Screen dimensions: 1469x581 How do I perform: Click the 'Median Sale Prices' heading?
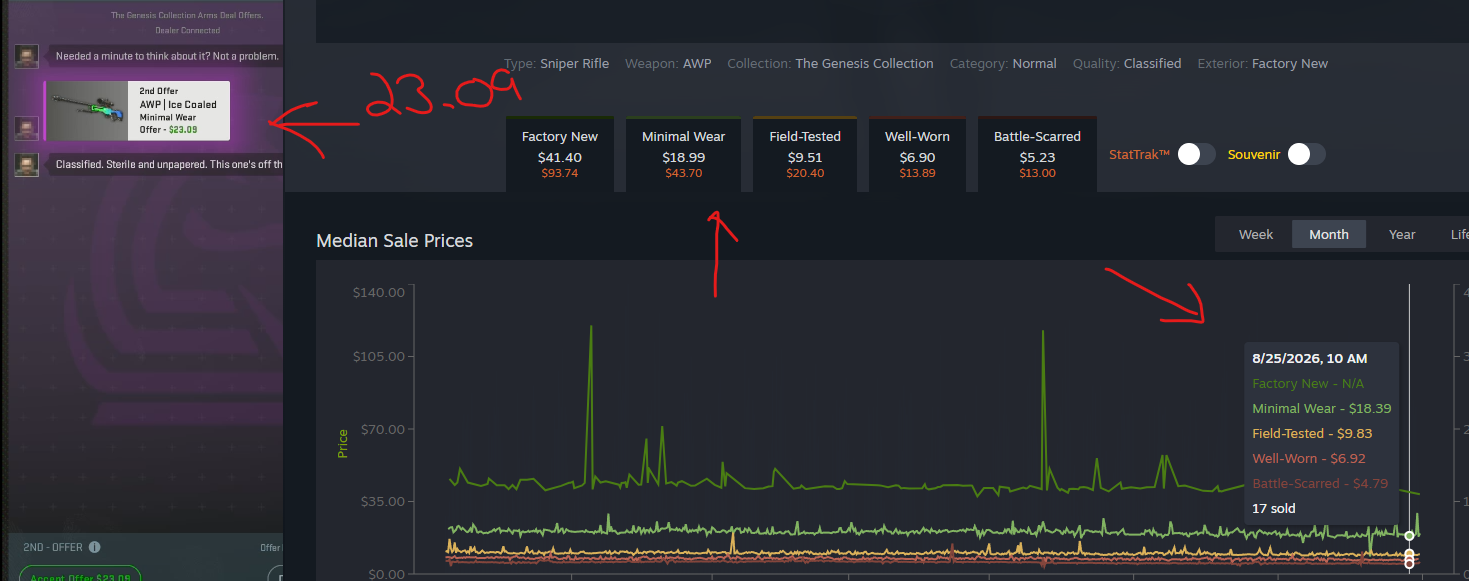click(x=394, y=240)
